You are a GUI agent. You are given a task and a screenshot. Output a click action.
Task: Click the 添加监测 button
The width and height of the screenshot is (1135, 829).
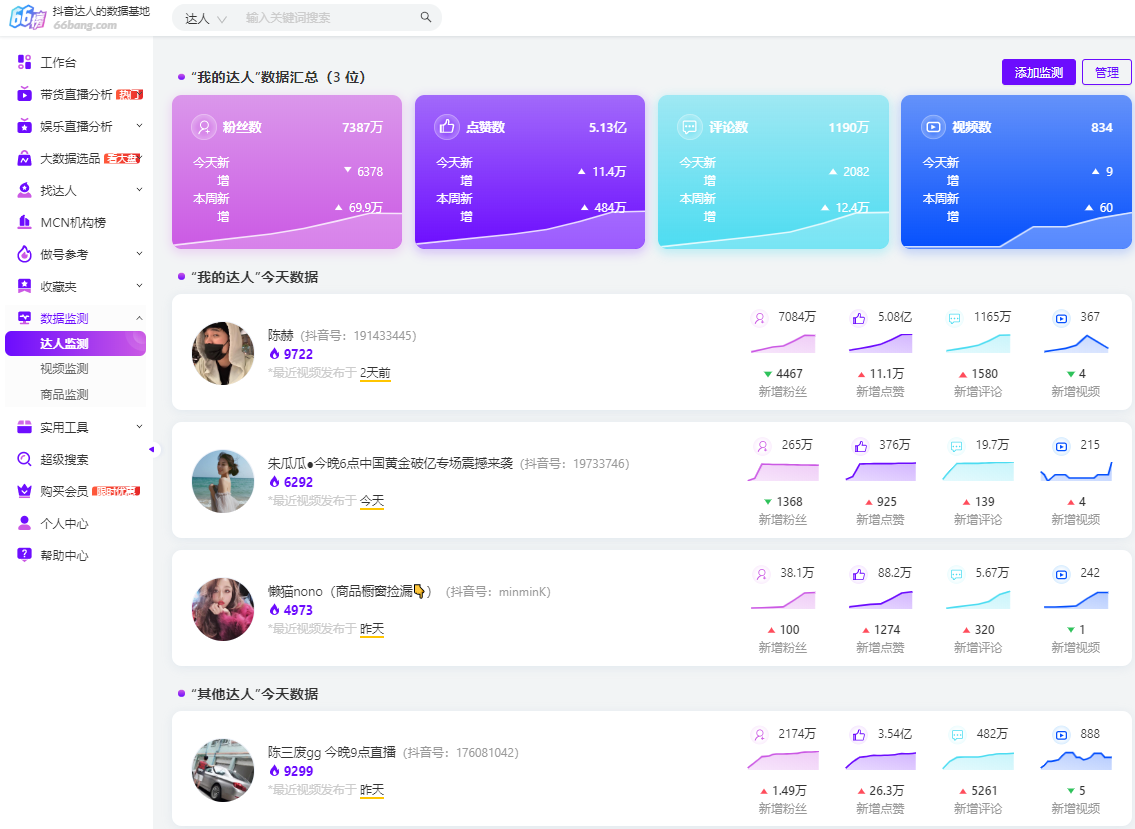1038,72
